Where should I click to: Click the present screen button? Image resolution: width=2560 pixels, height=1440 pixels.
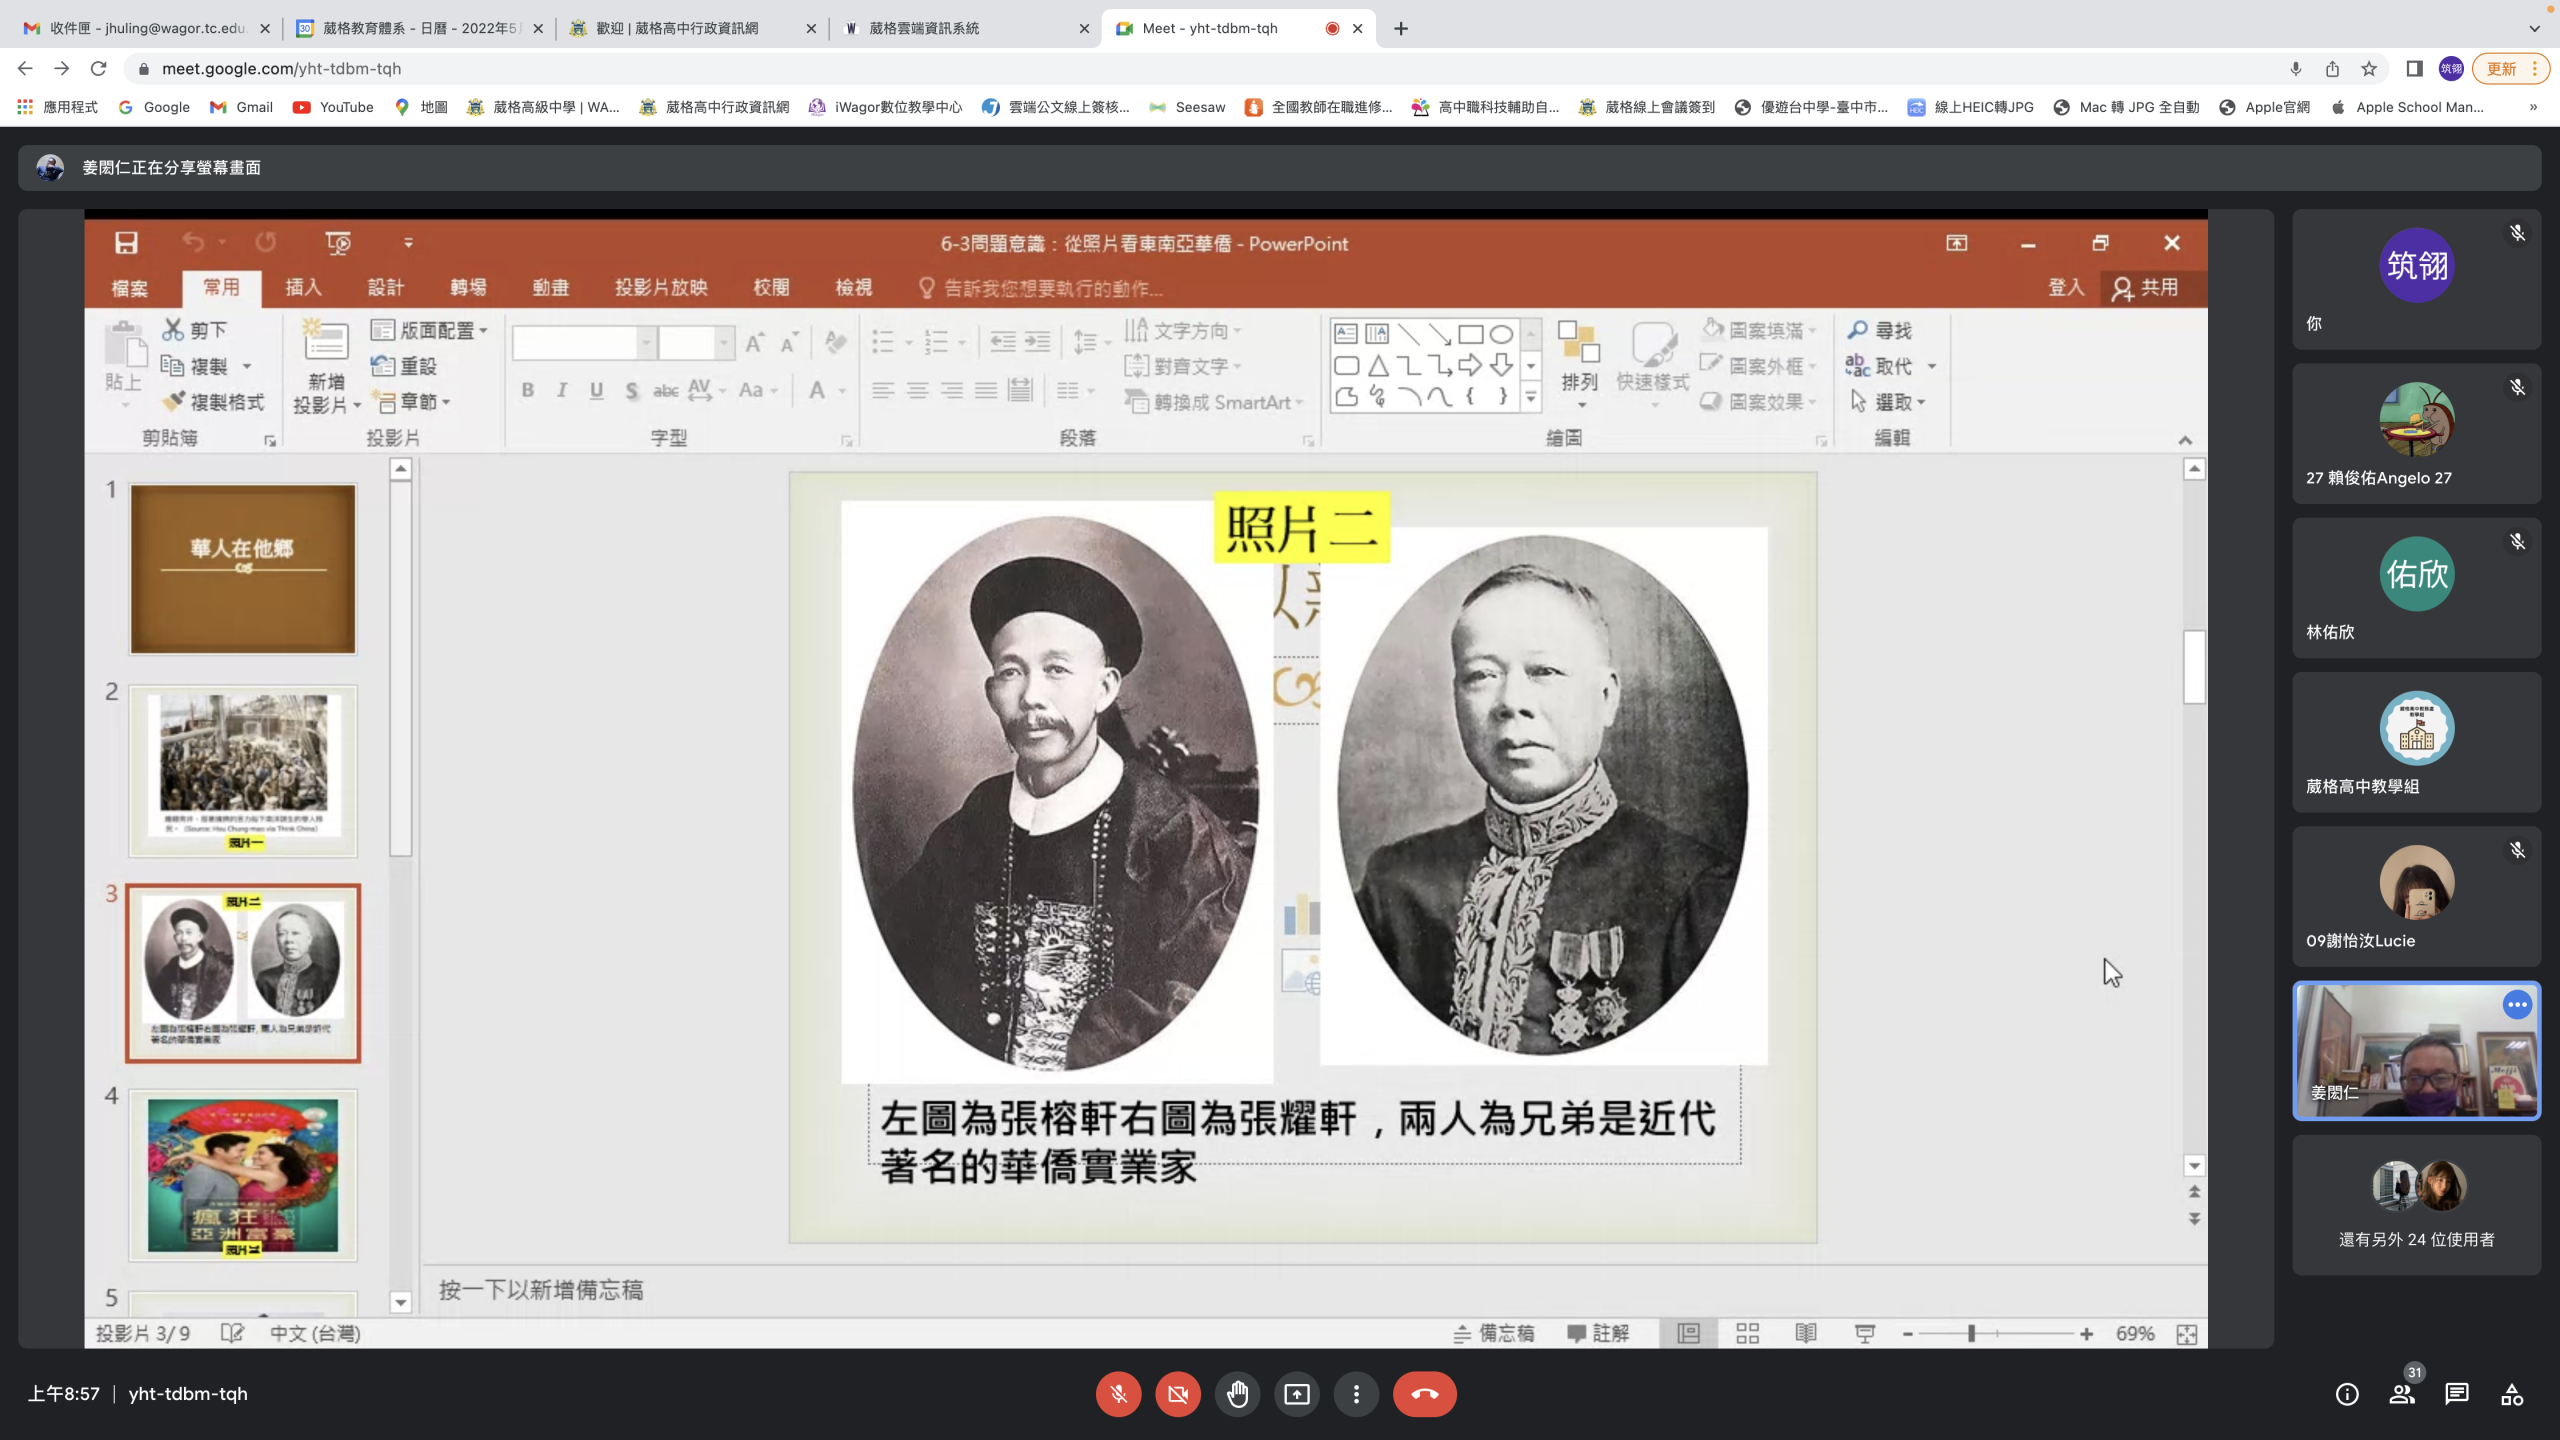click(x=1297, y=1394)
